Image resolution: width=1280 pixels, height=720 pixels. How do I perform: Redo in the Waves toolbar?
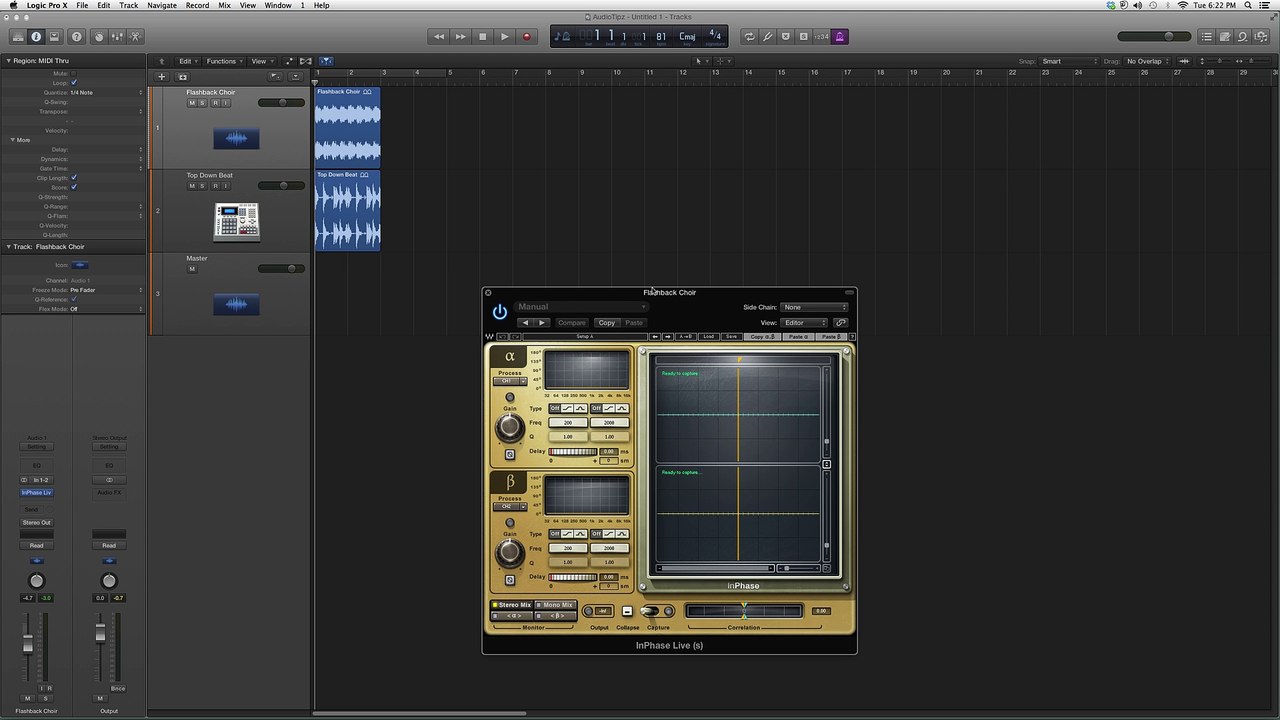click(513, 337)
